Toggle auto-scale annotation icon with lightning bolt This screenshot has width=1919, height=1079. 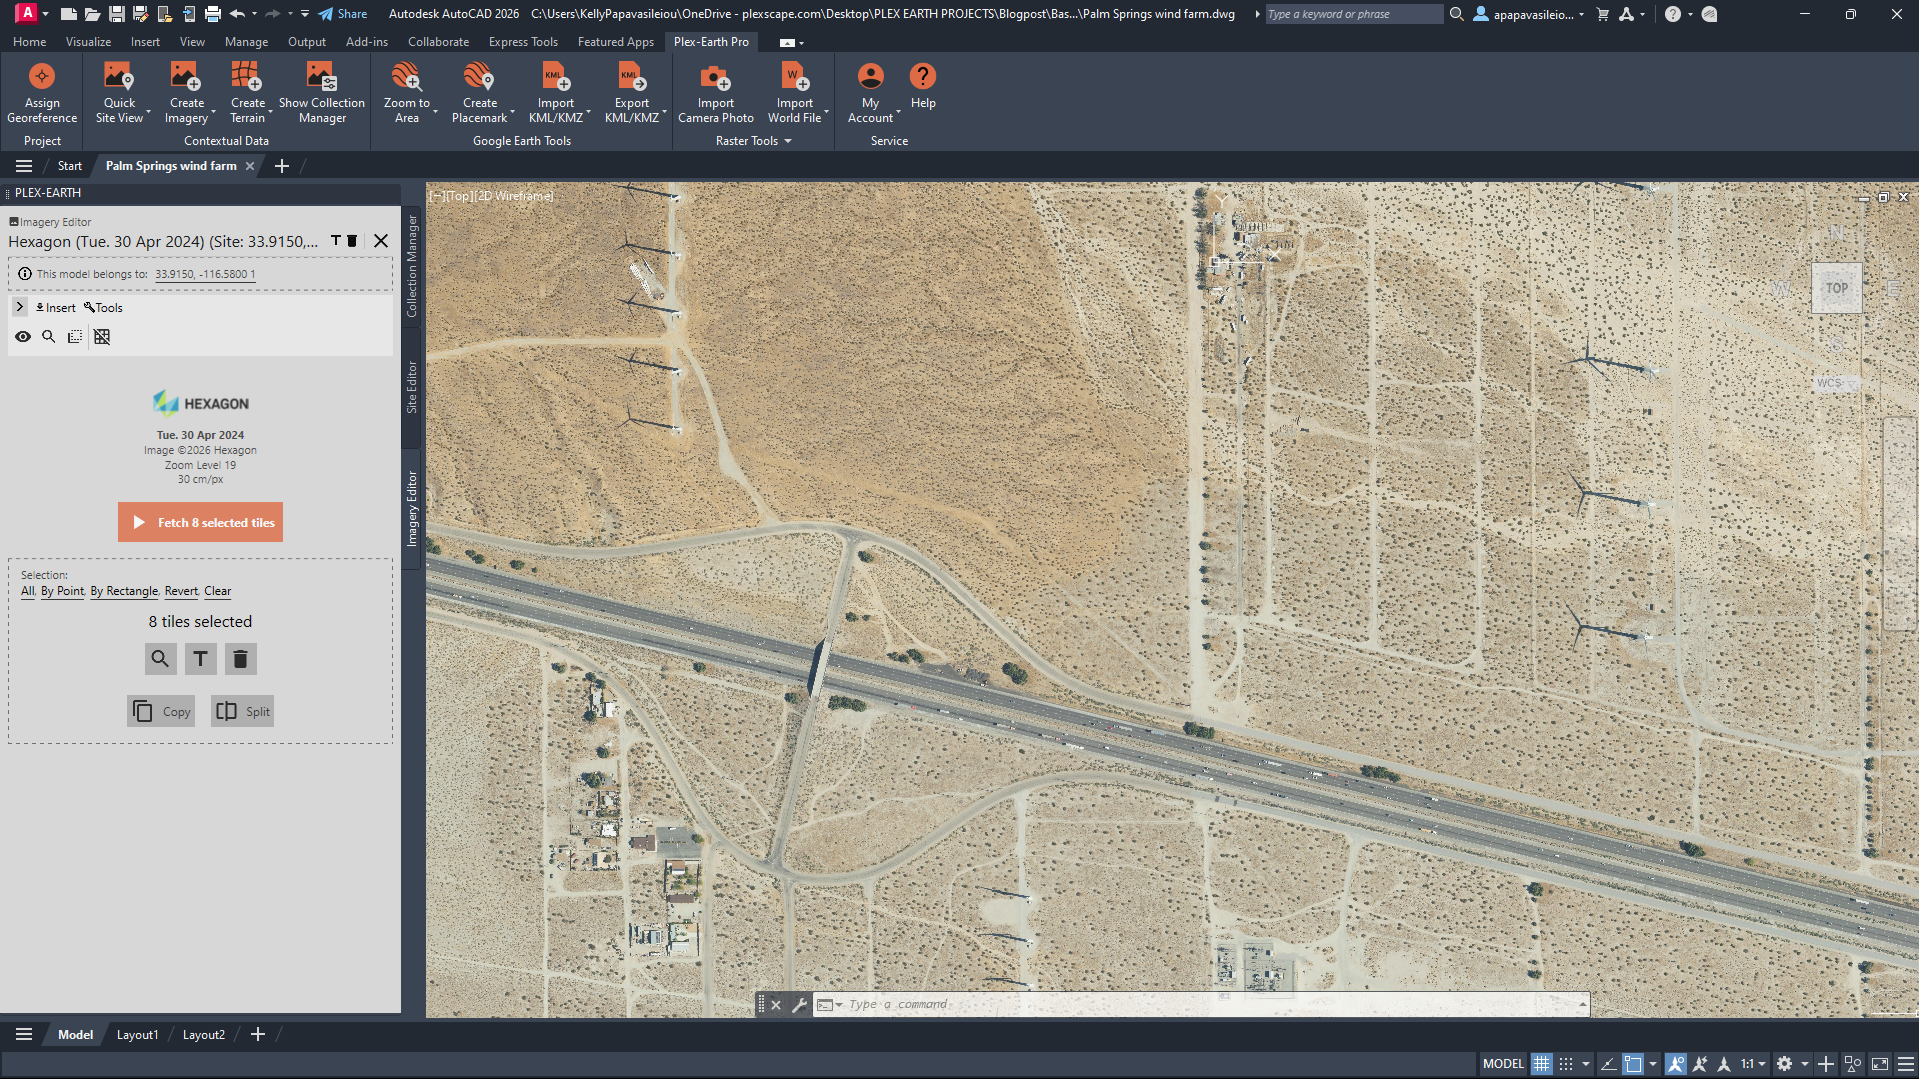tap(1700, 1064)
